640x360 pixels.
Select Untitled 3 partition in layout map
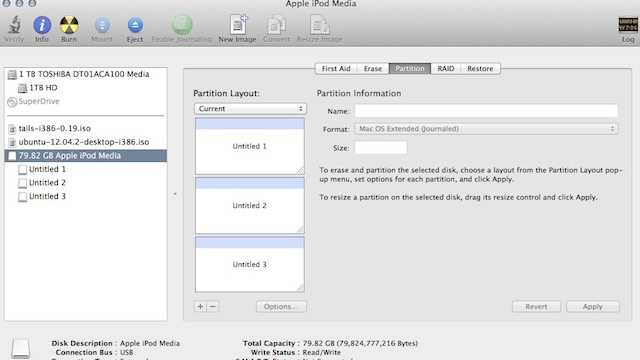click(249, 264)
